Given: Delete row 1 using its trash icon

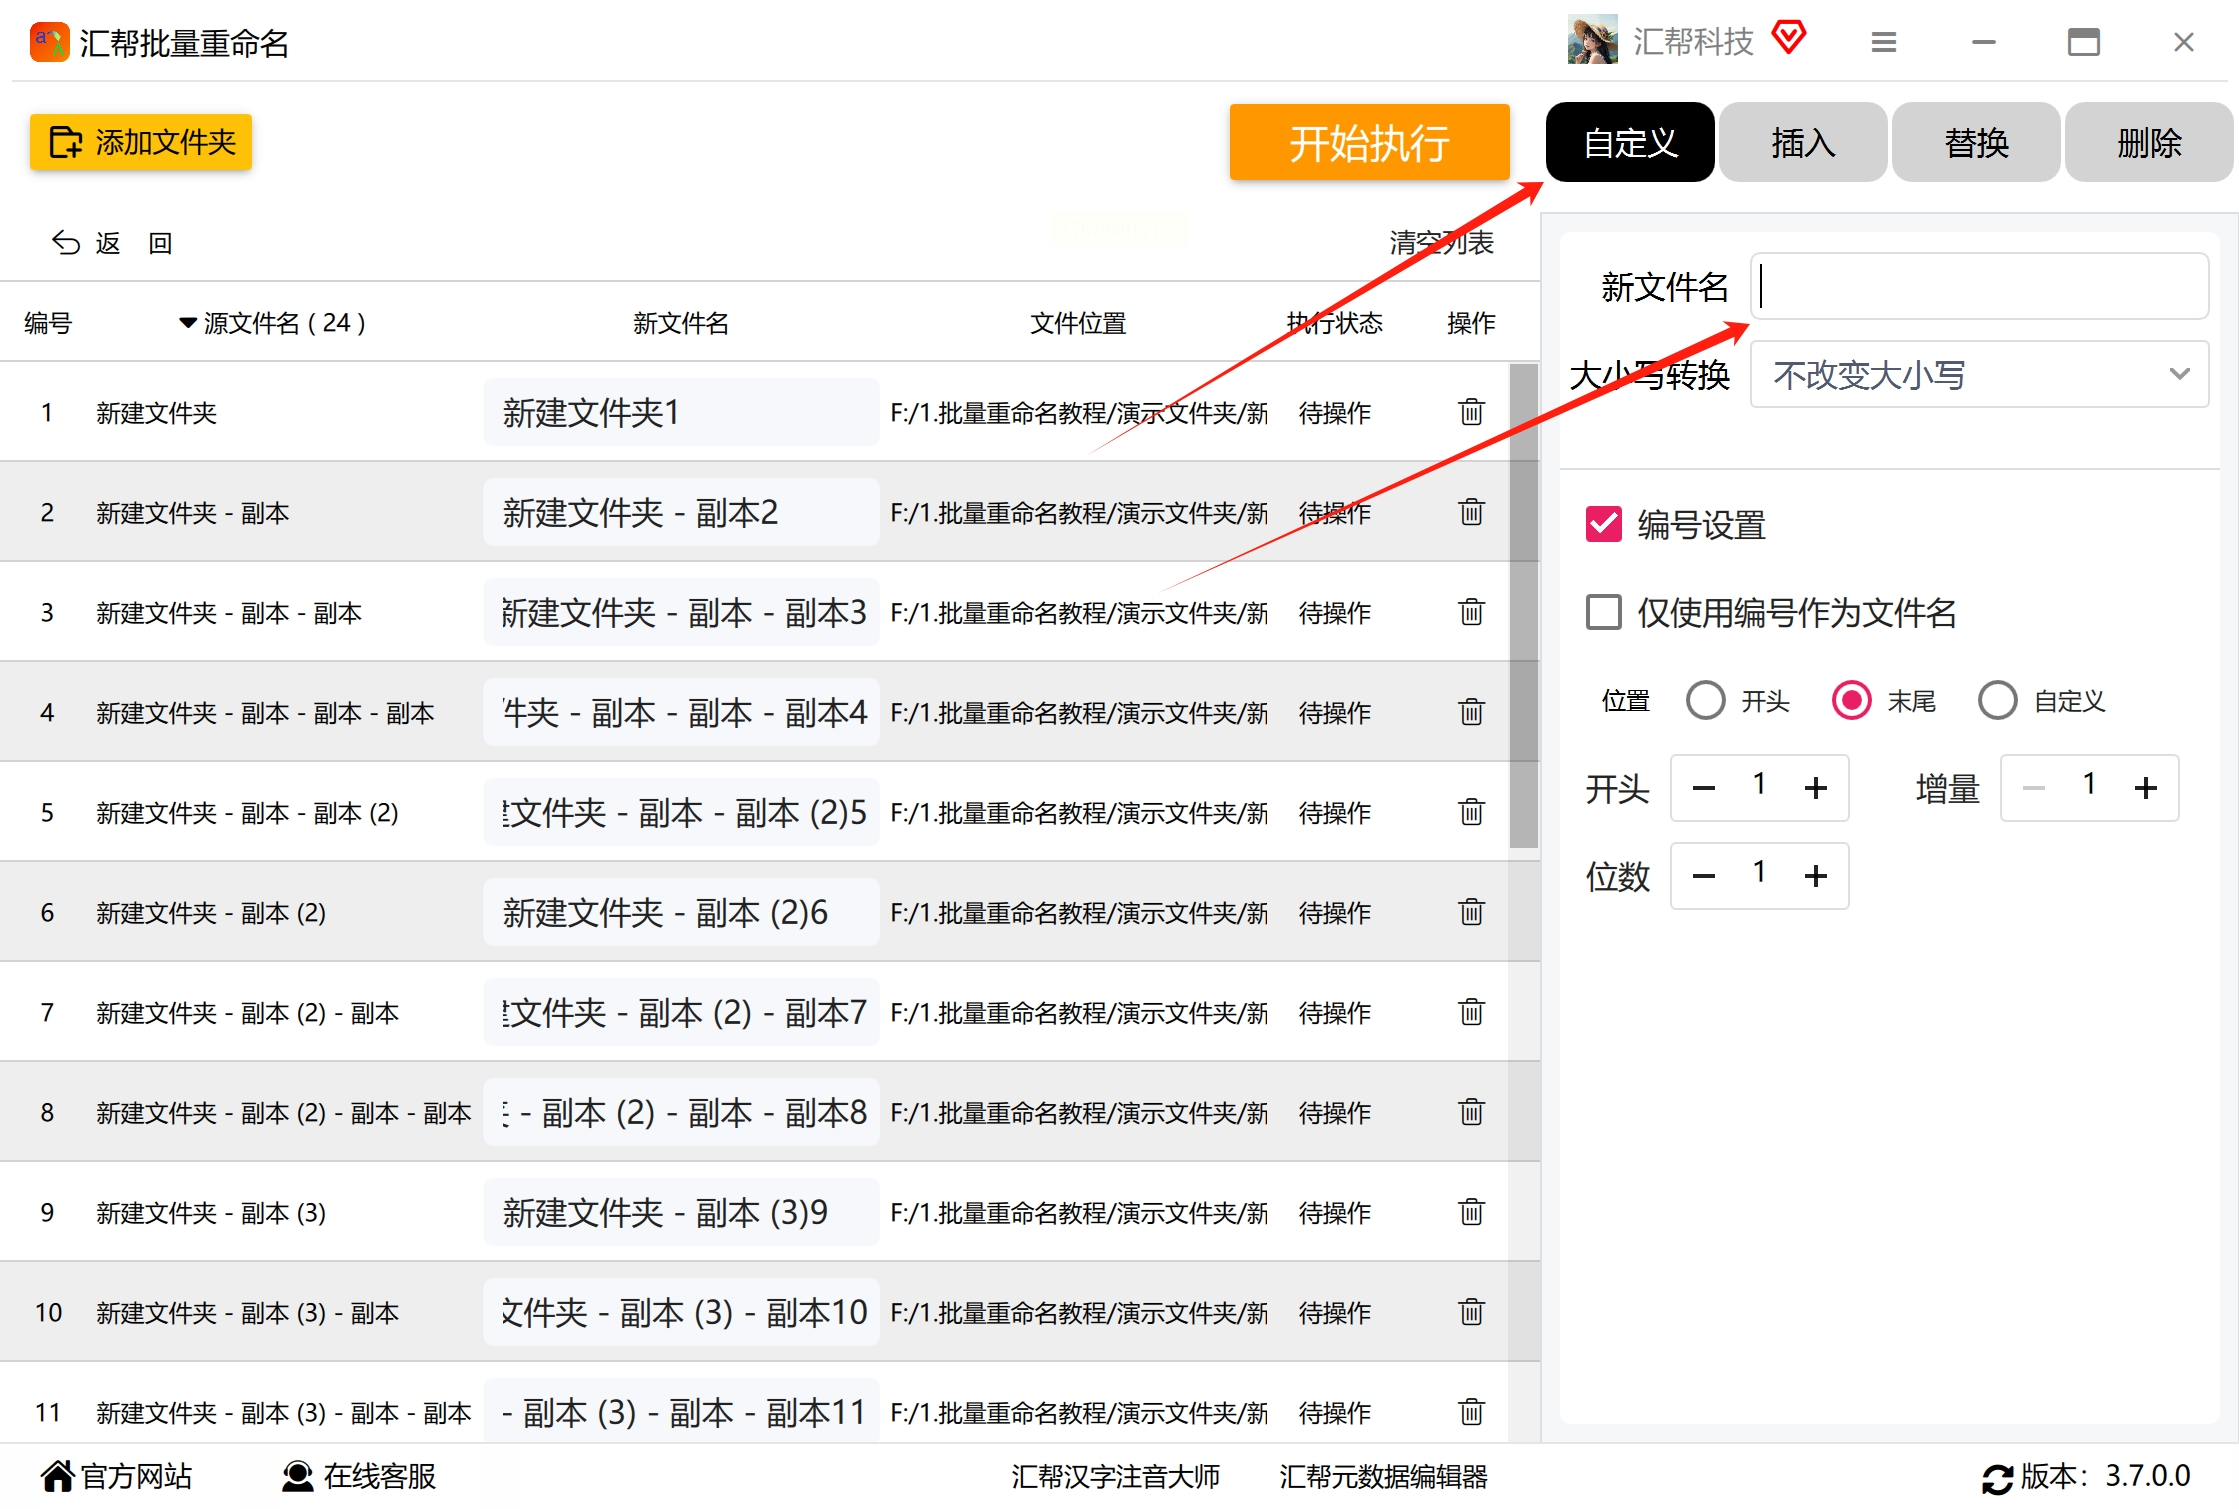Looking at the screenshot, I should [x=1470, y=412].
